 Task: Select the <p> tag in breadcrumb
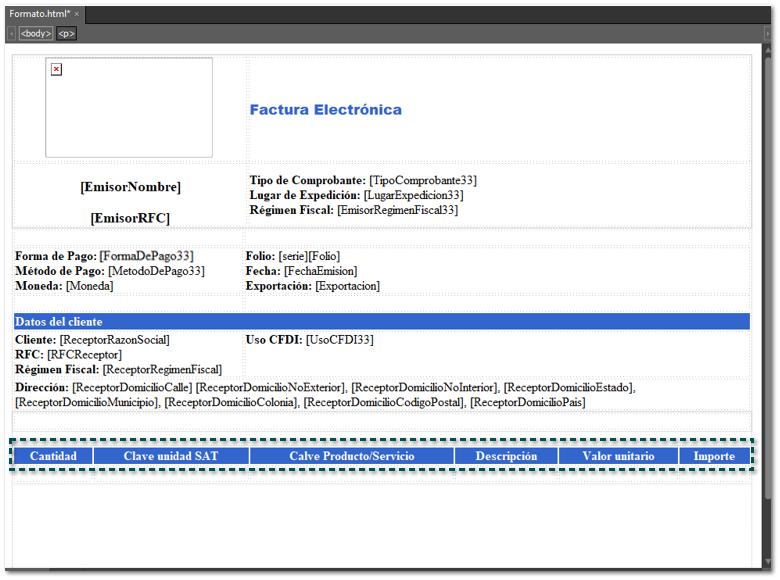tap(65, 33)
